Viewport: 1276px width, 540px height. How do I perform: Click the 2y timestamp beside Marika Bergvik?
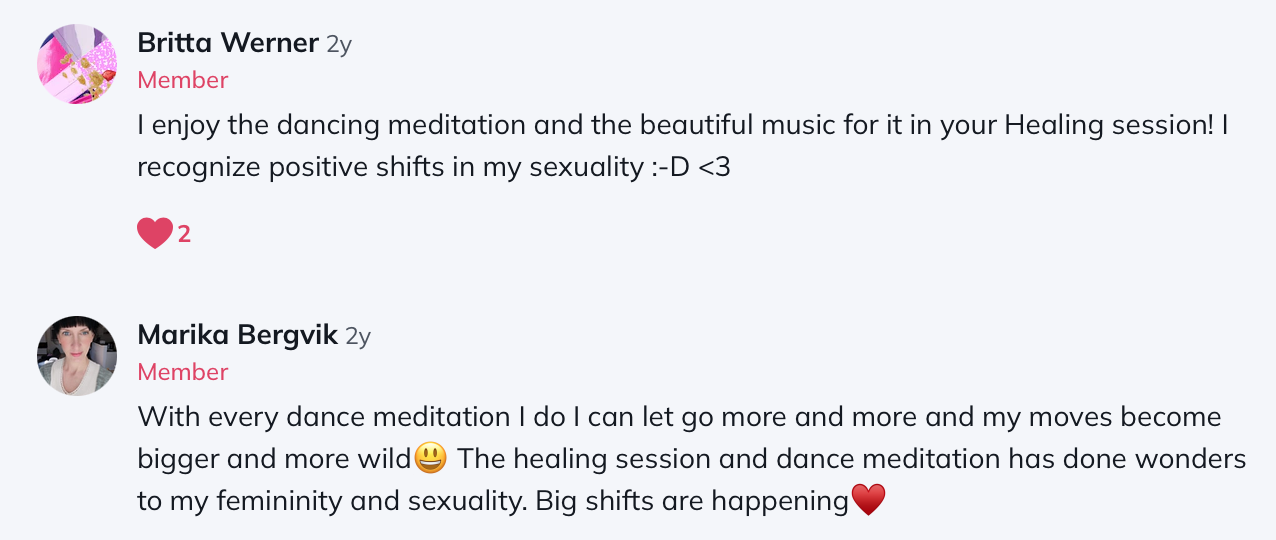pyautogui.click(x=358, y=337)
